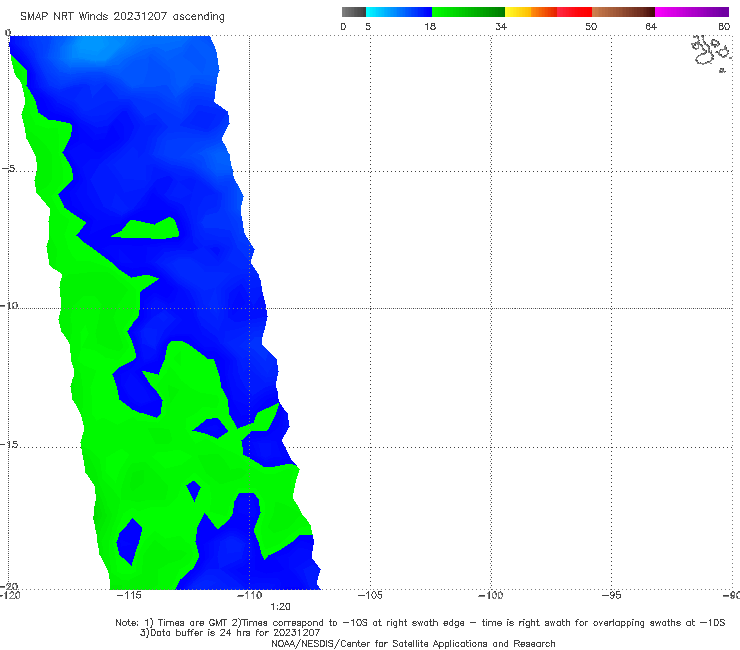Click the swath time label '1:20'

(280, 607)
